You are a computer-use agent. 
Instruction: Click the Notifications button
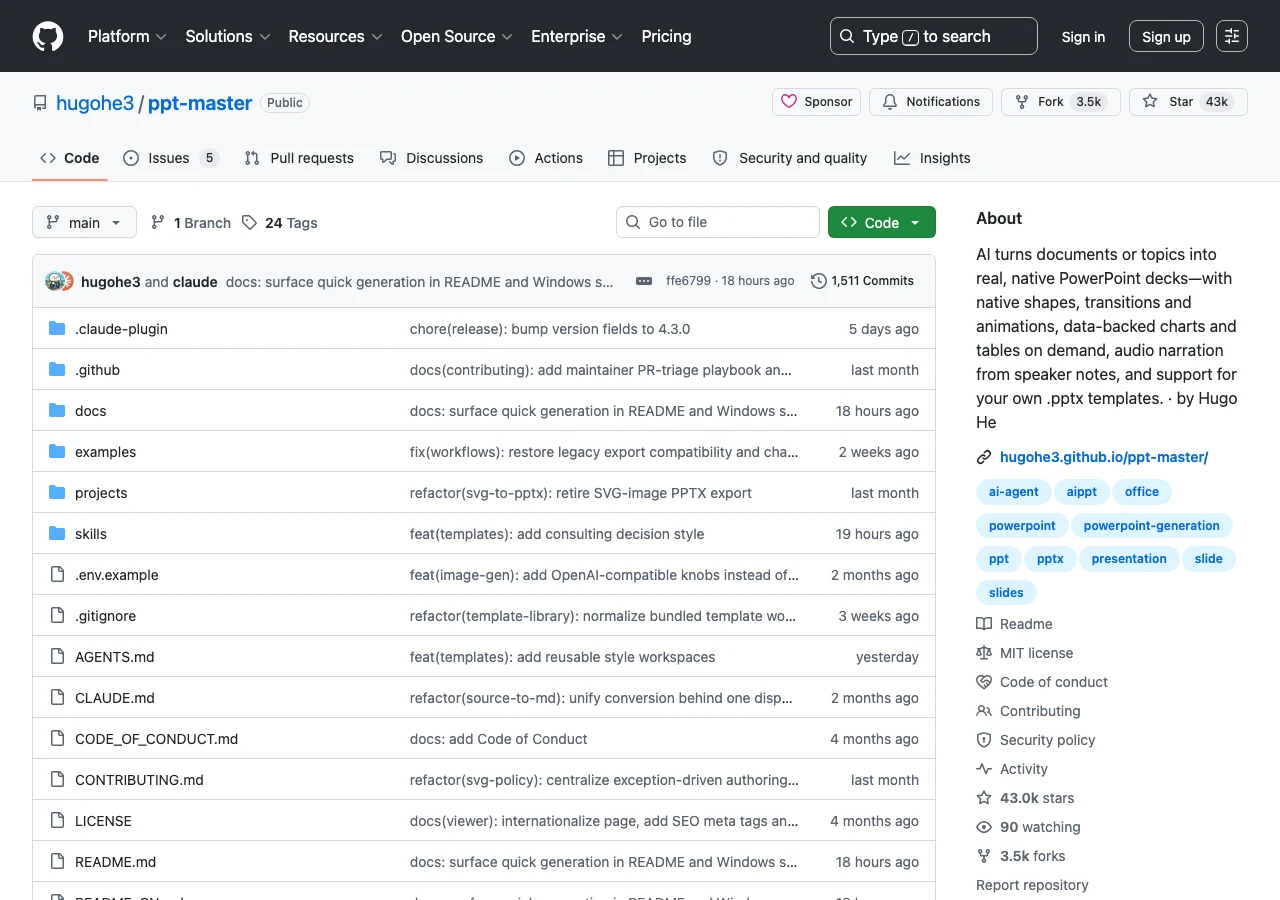coord(931,102)
